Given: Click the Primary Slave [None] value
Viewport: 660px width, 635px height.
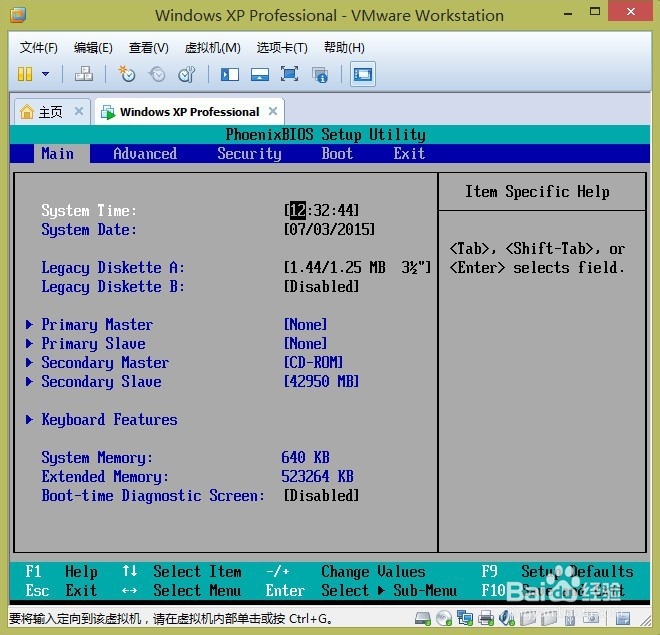Looking at the screenshot, I should (x=306, y=343).
